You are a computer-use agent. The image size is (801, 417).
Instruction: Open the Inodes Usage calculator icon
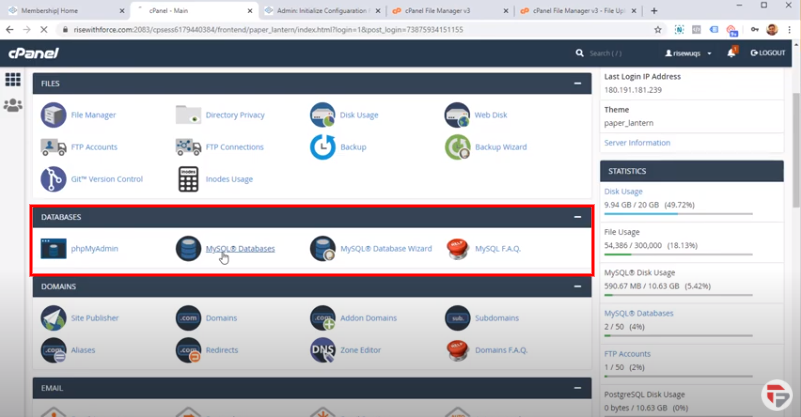coord(188,179)
